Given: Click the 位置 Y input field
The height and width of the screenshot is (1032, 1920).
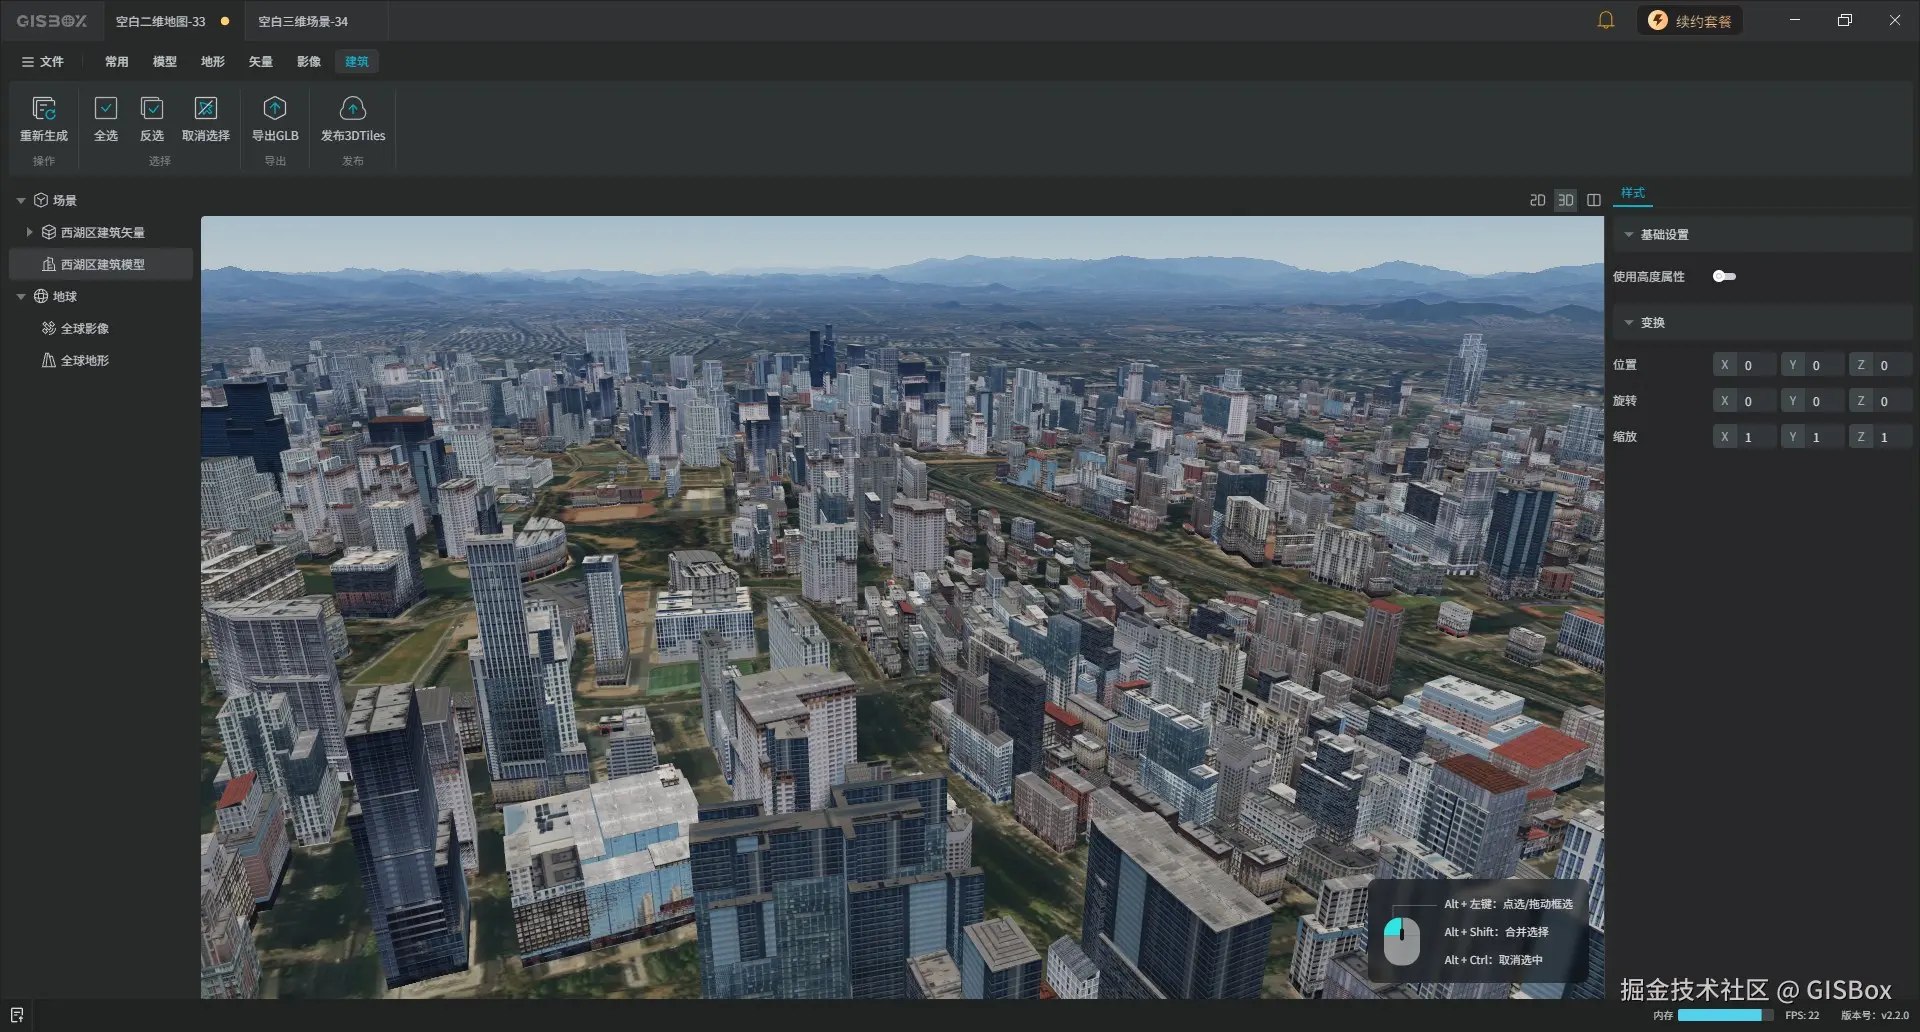Looking at the screenshot, I should [1814, 365].
